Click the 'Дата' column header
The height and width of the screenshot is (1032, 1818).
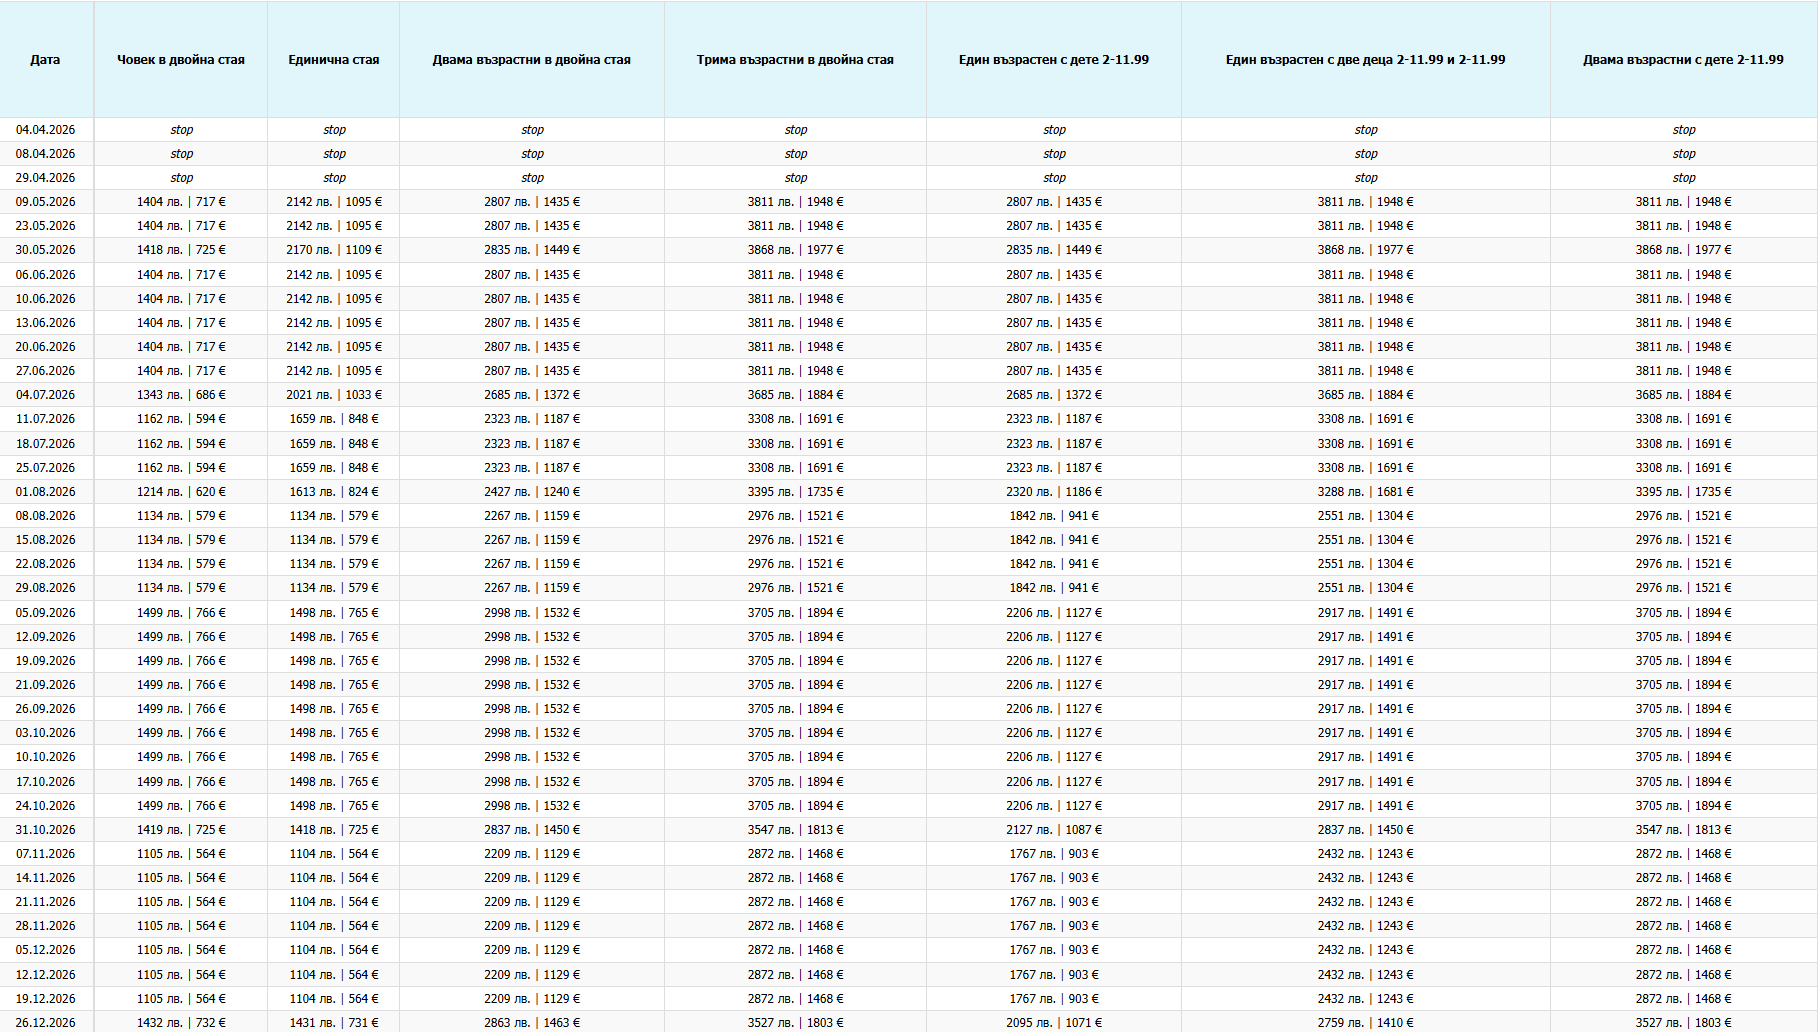(x=45, y=60)
